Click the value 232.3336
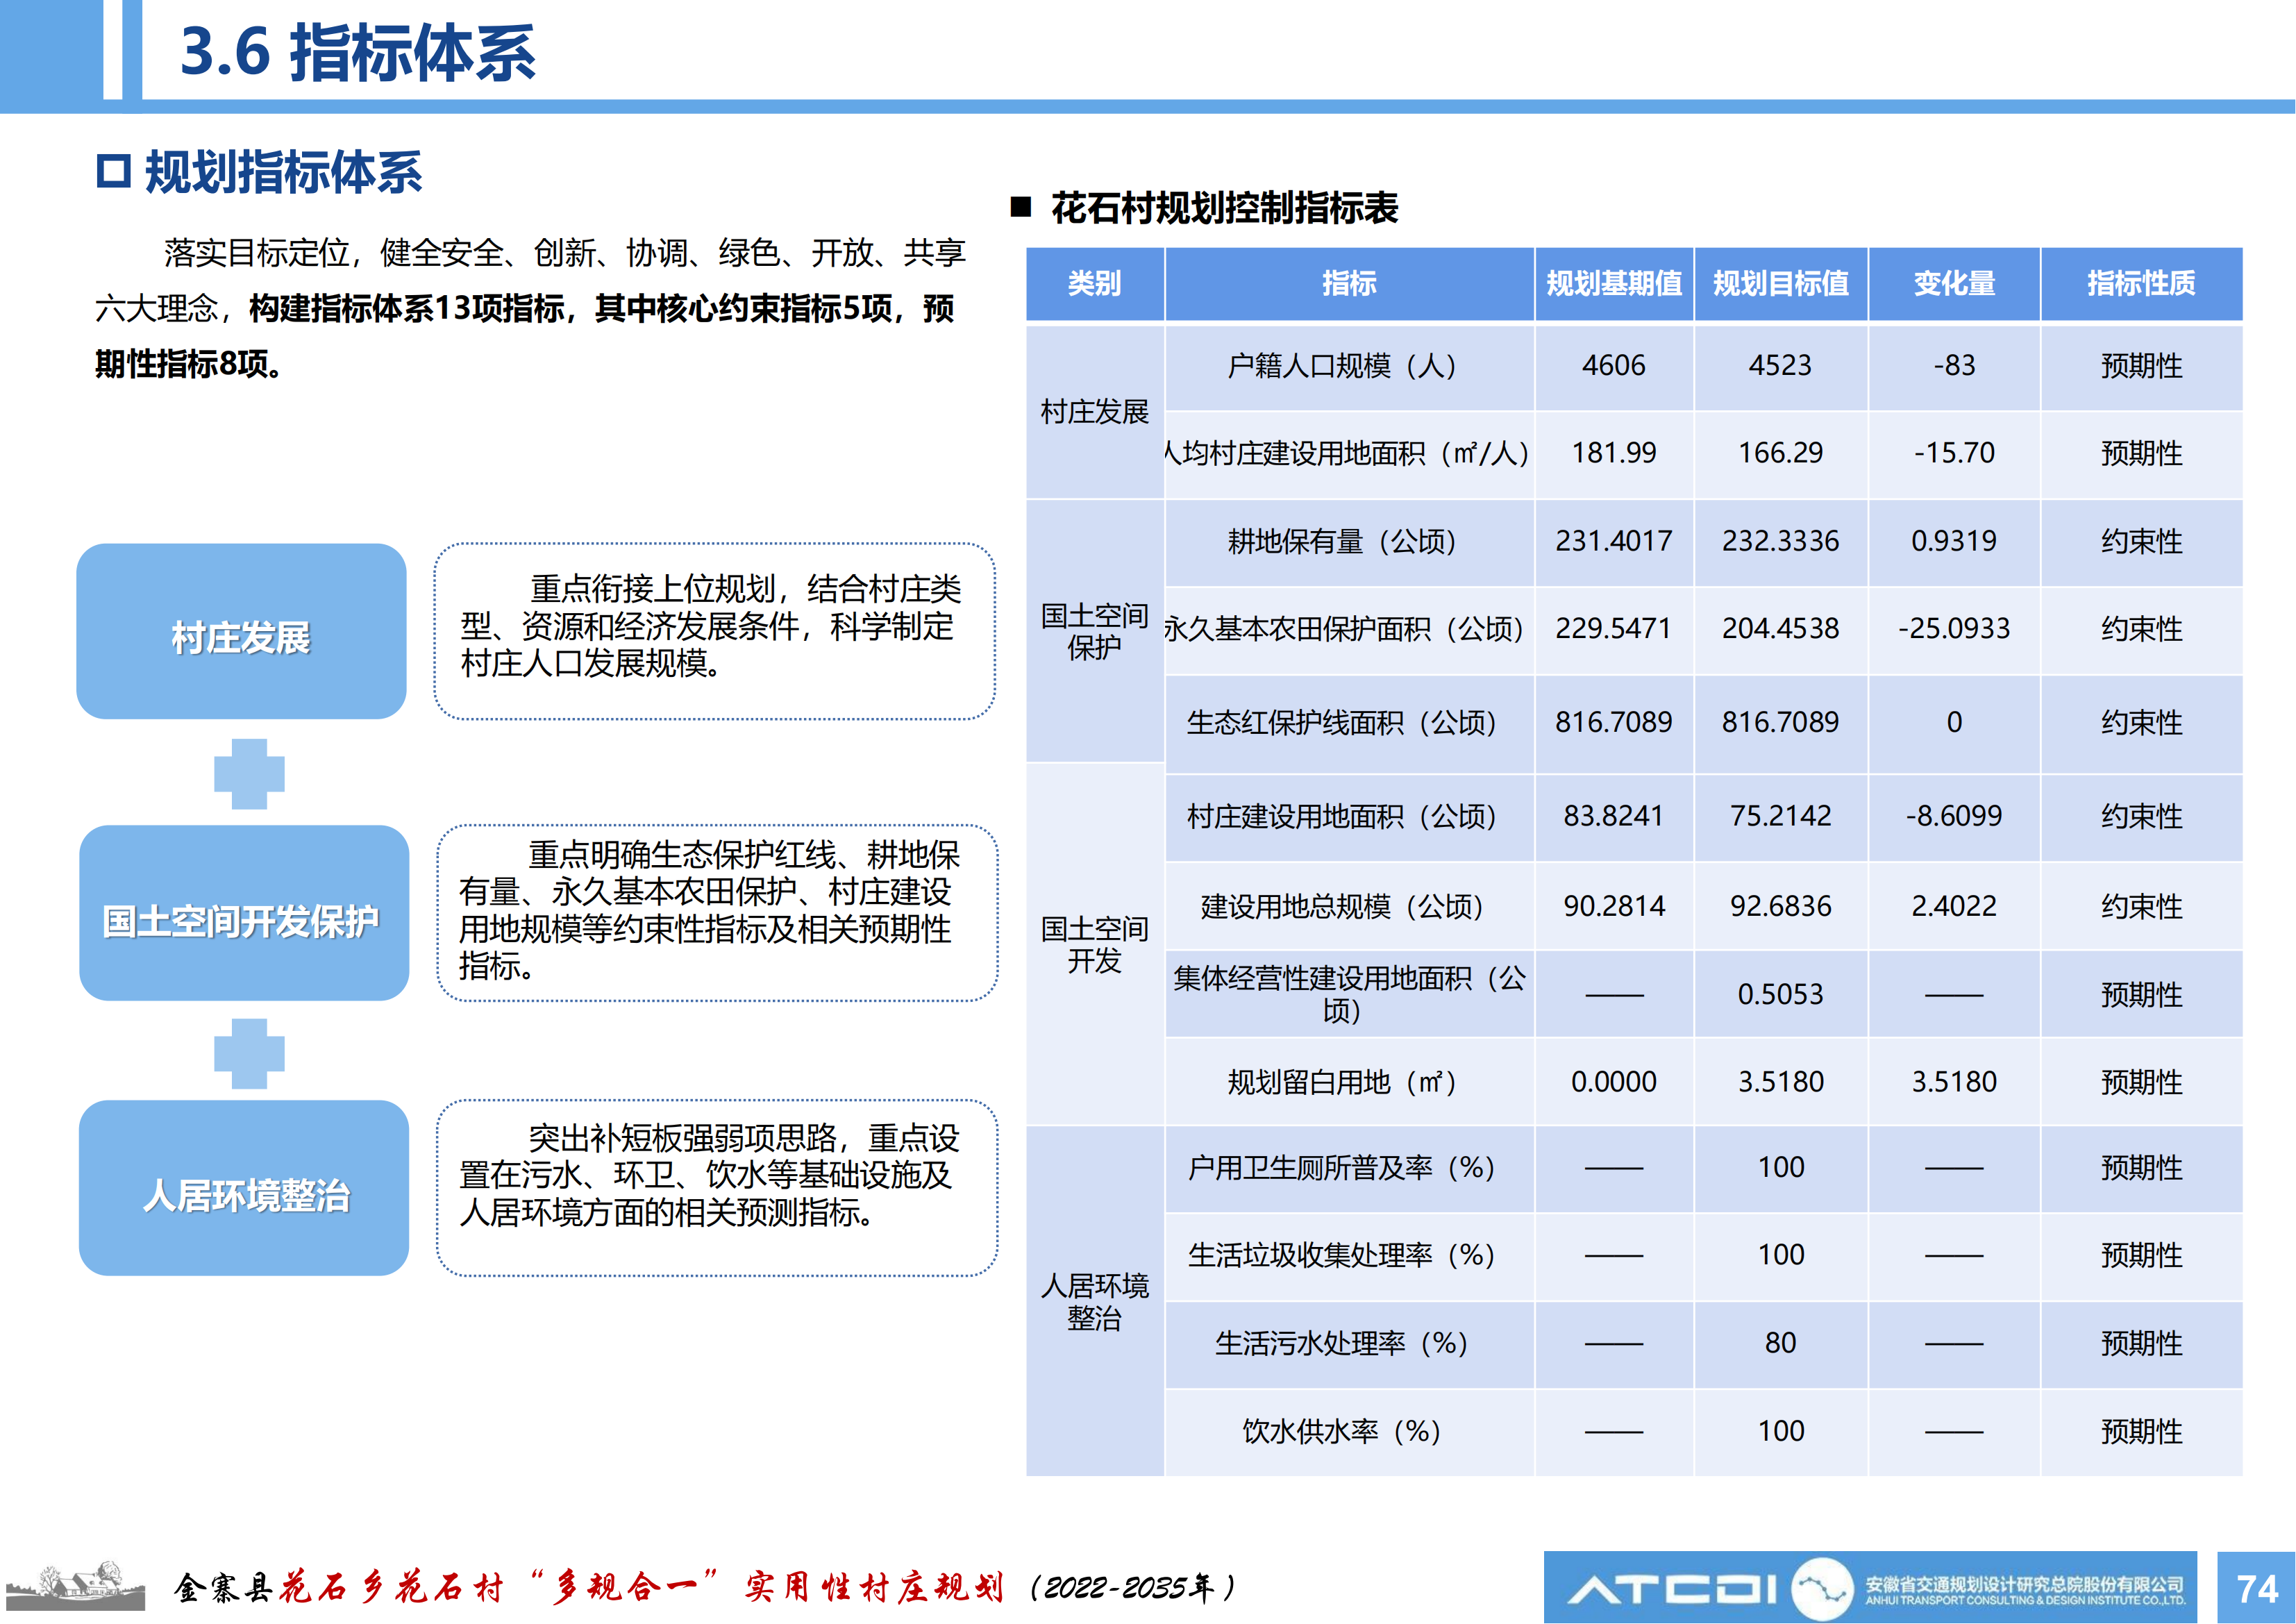The image size is (2296, 1624). [x=1780, y=541]
